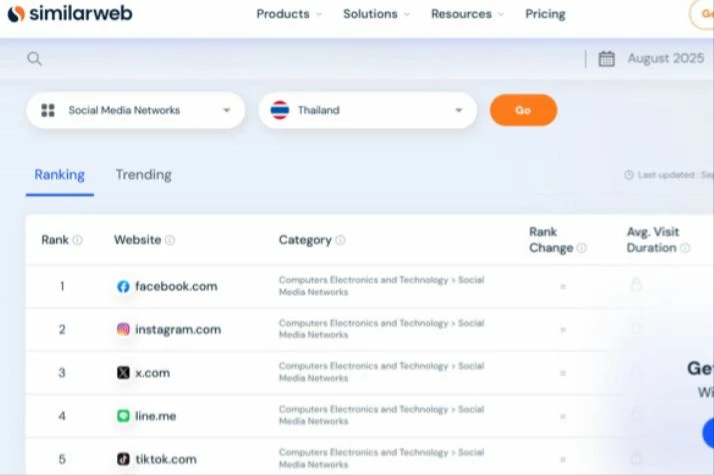Click the info icon next to Category

tap(341, 240)
